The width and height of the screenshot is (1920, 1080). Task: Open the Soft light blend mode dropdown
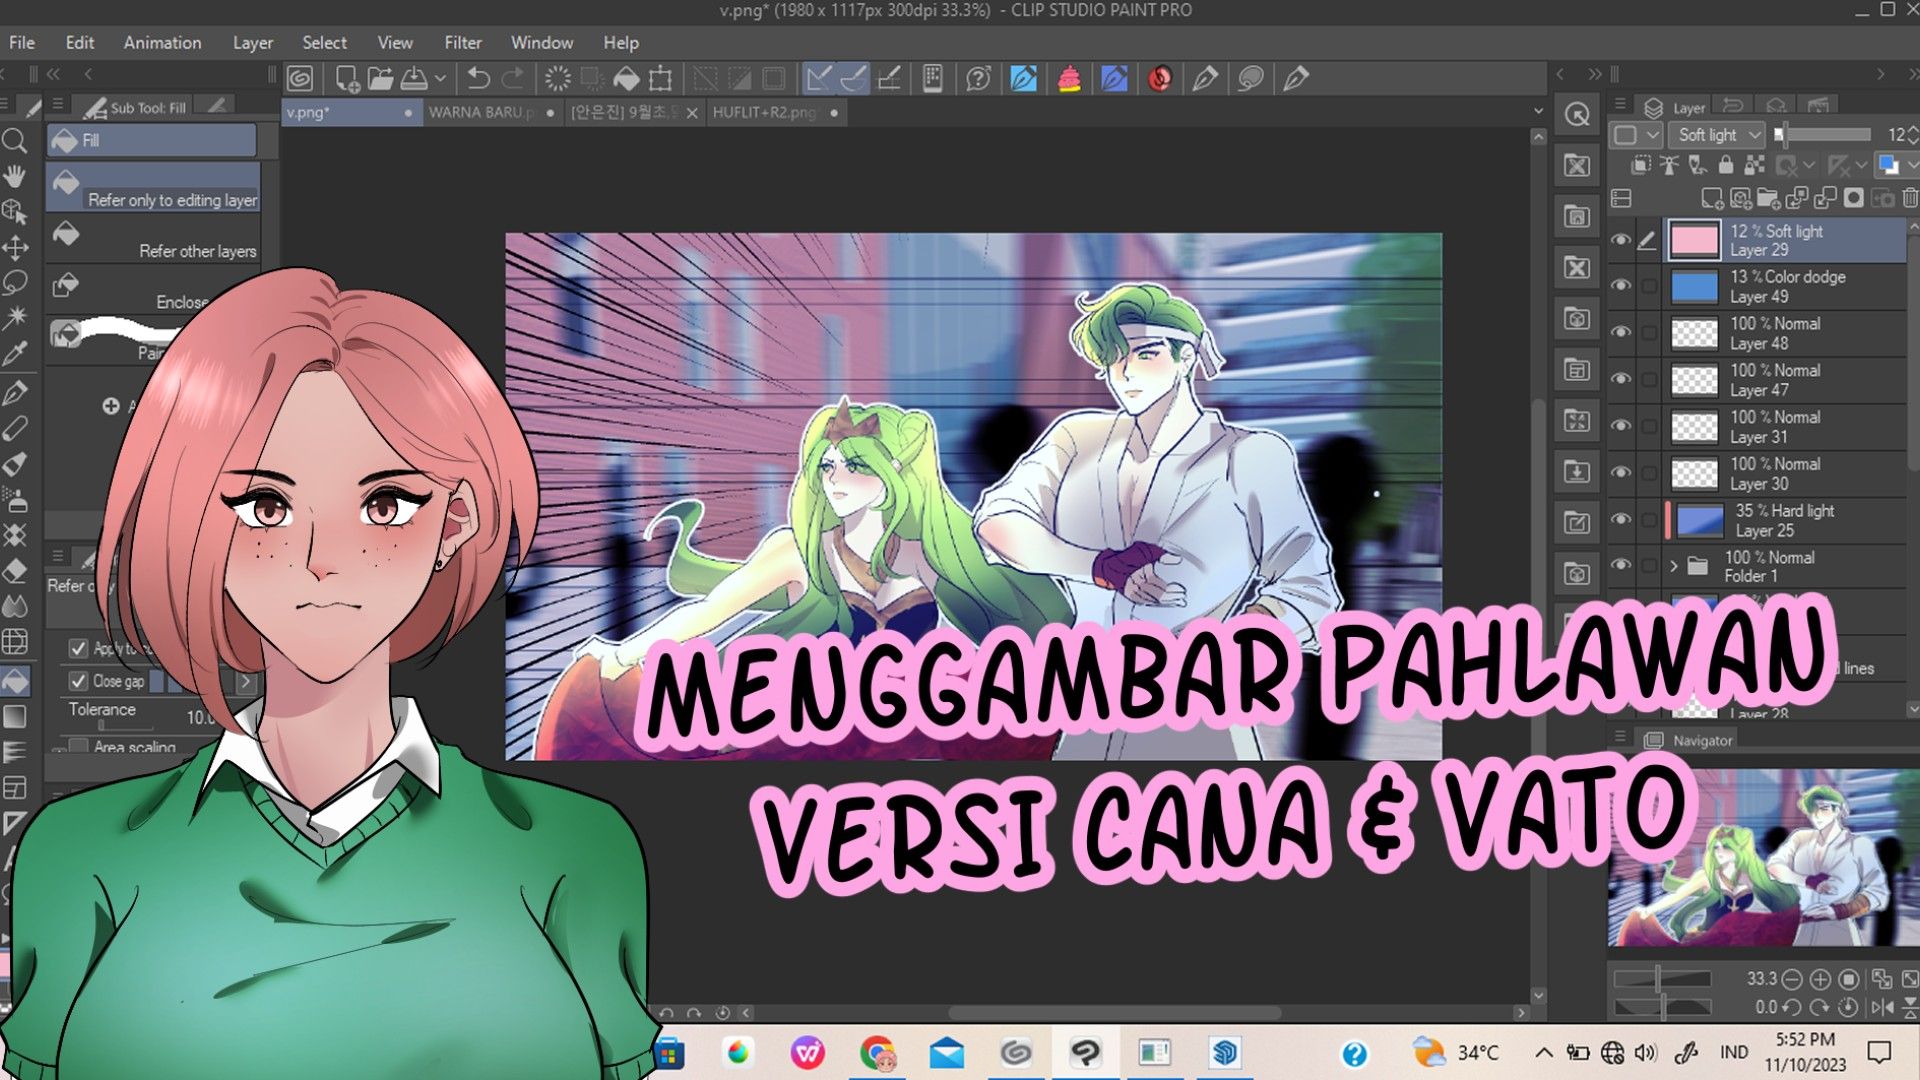(x=1718, y=134)
